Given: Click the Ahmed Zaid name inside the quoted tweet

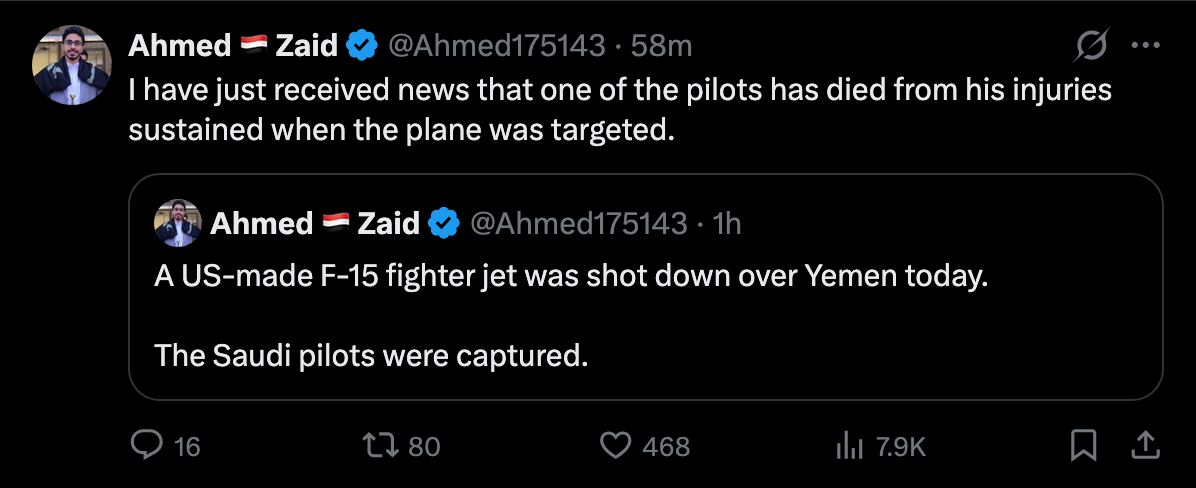Looking at the screenshot, I should click(x=315, y=224).
